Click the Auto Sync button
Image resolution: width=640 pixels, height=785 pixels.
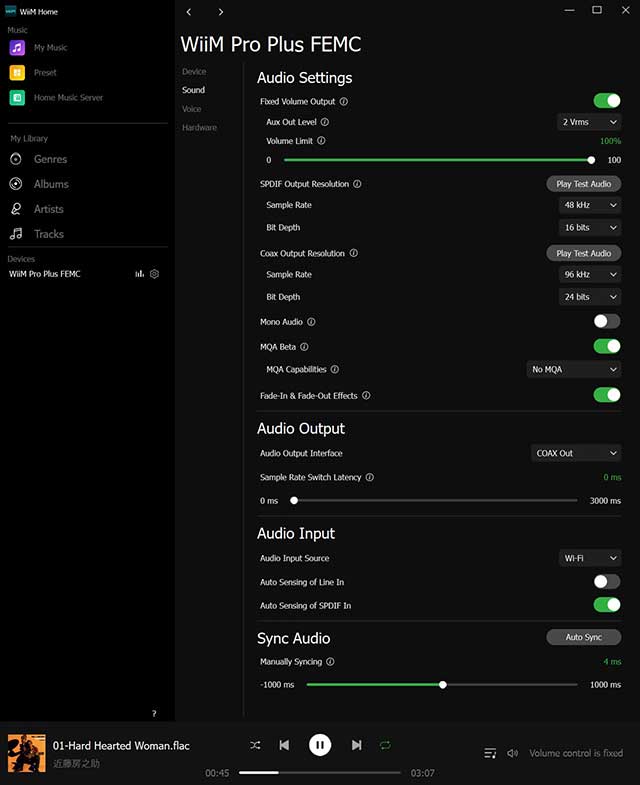click(x=584, y=637)
